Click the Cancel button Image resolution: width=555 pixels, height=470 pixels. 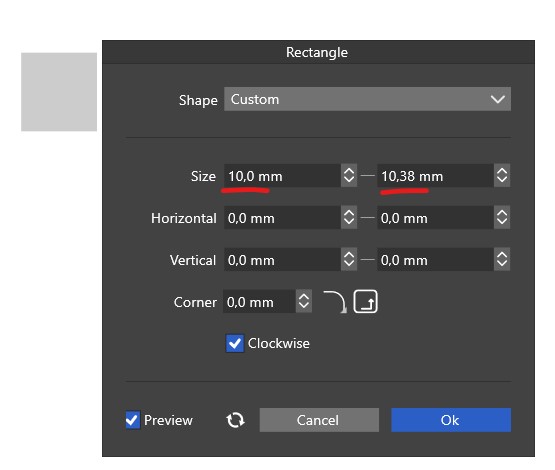pos(319,420)
